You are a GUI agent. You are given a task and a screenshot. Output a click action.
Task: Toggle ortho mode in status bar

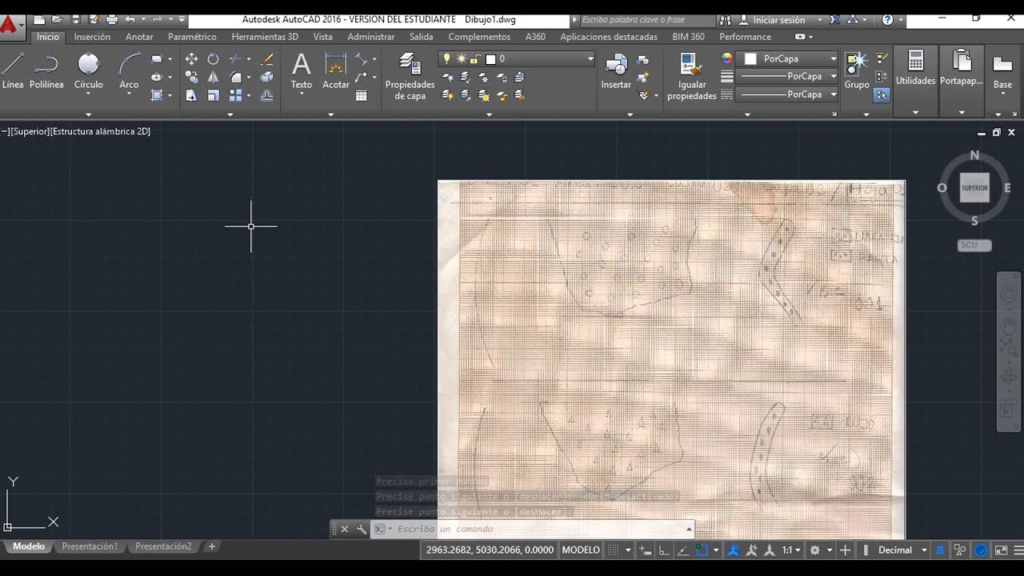point(664,550)
